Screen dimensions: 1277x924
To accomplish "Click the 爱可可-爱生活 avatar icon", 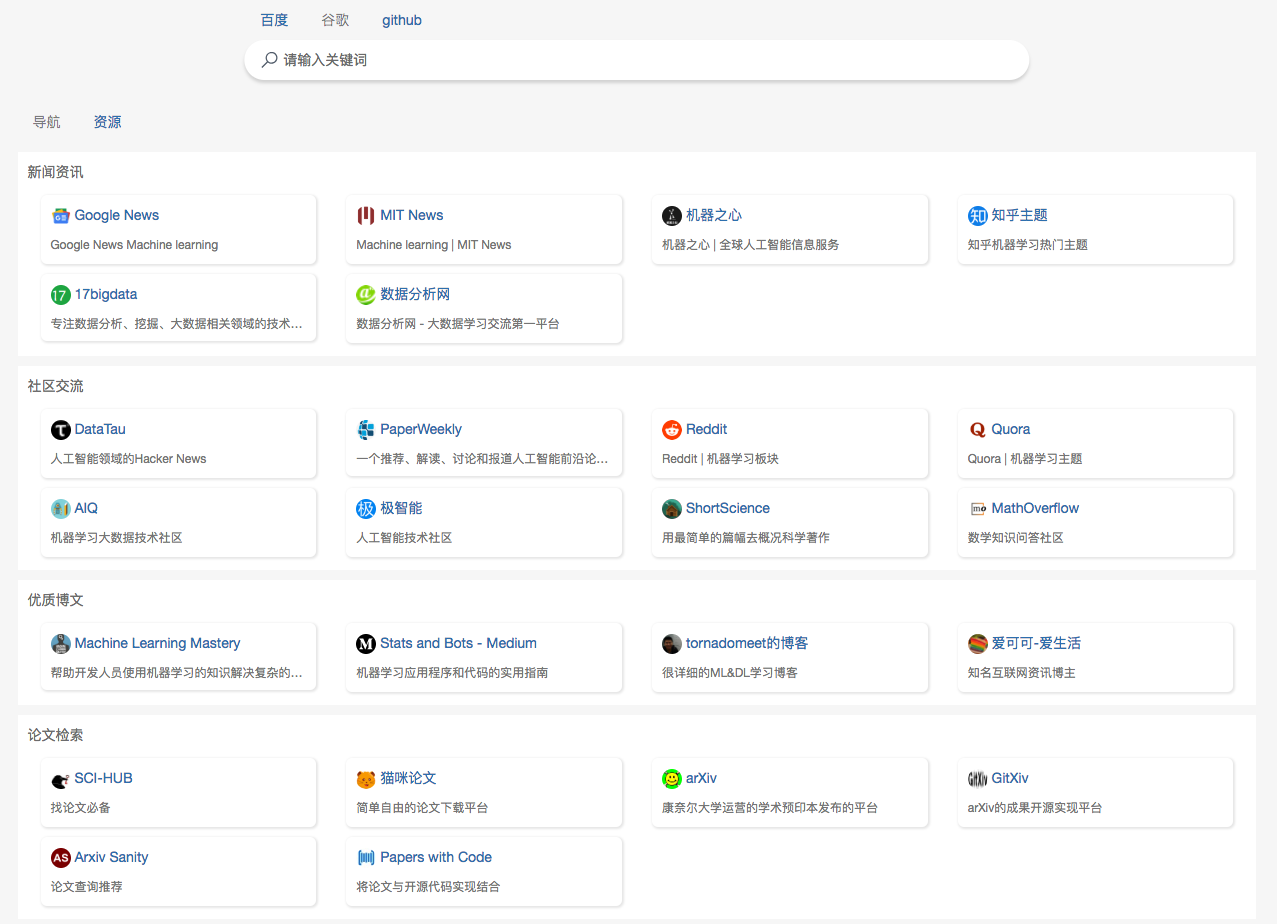I will click(x=978, y=643).
